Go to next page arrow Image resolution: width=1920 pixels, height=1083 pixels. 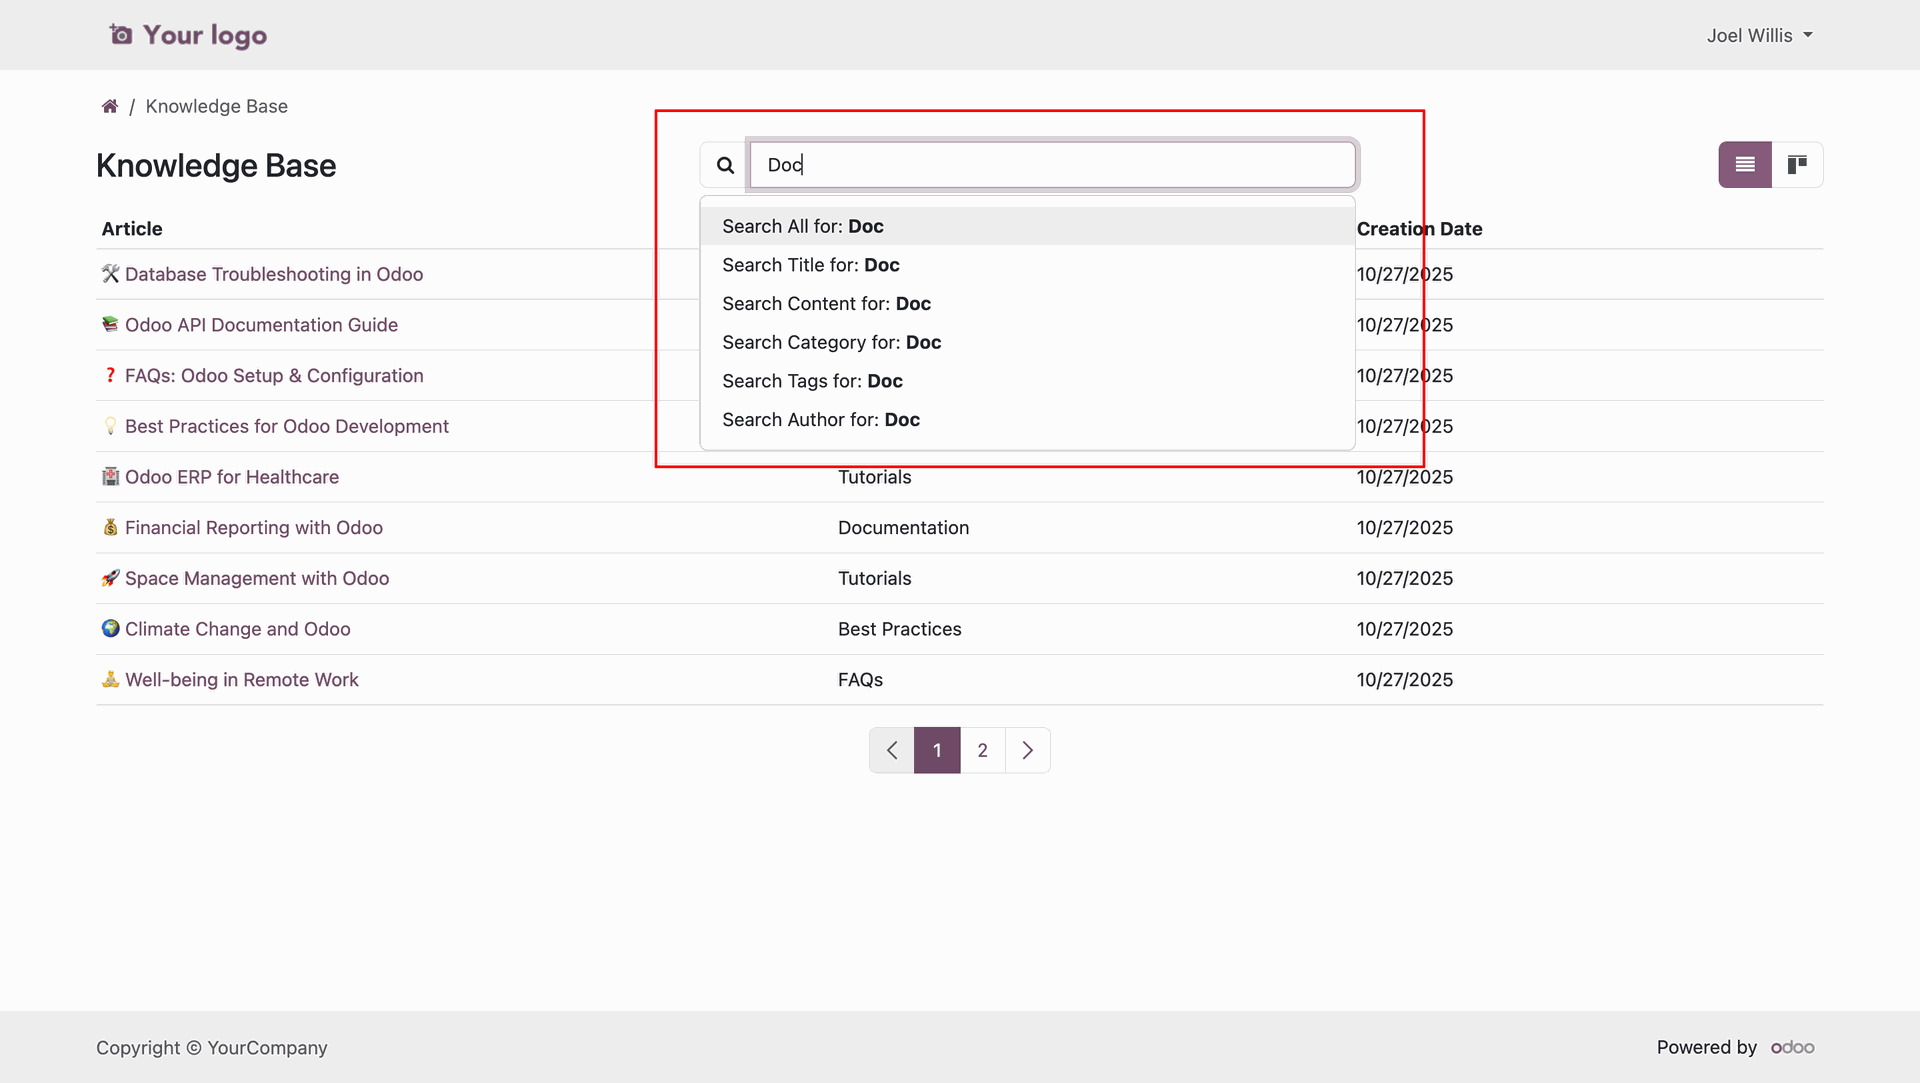1027,750
